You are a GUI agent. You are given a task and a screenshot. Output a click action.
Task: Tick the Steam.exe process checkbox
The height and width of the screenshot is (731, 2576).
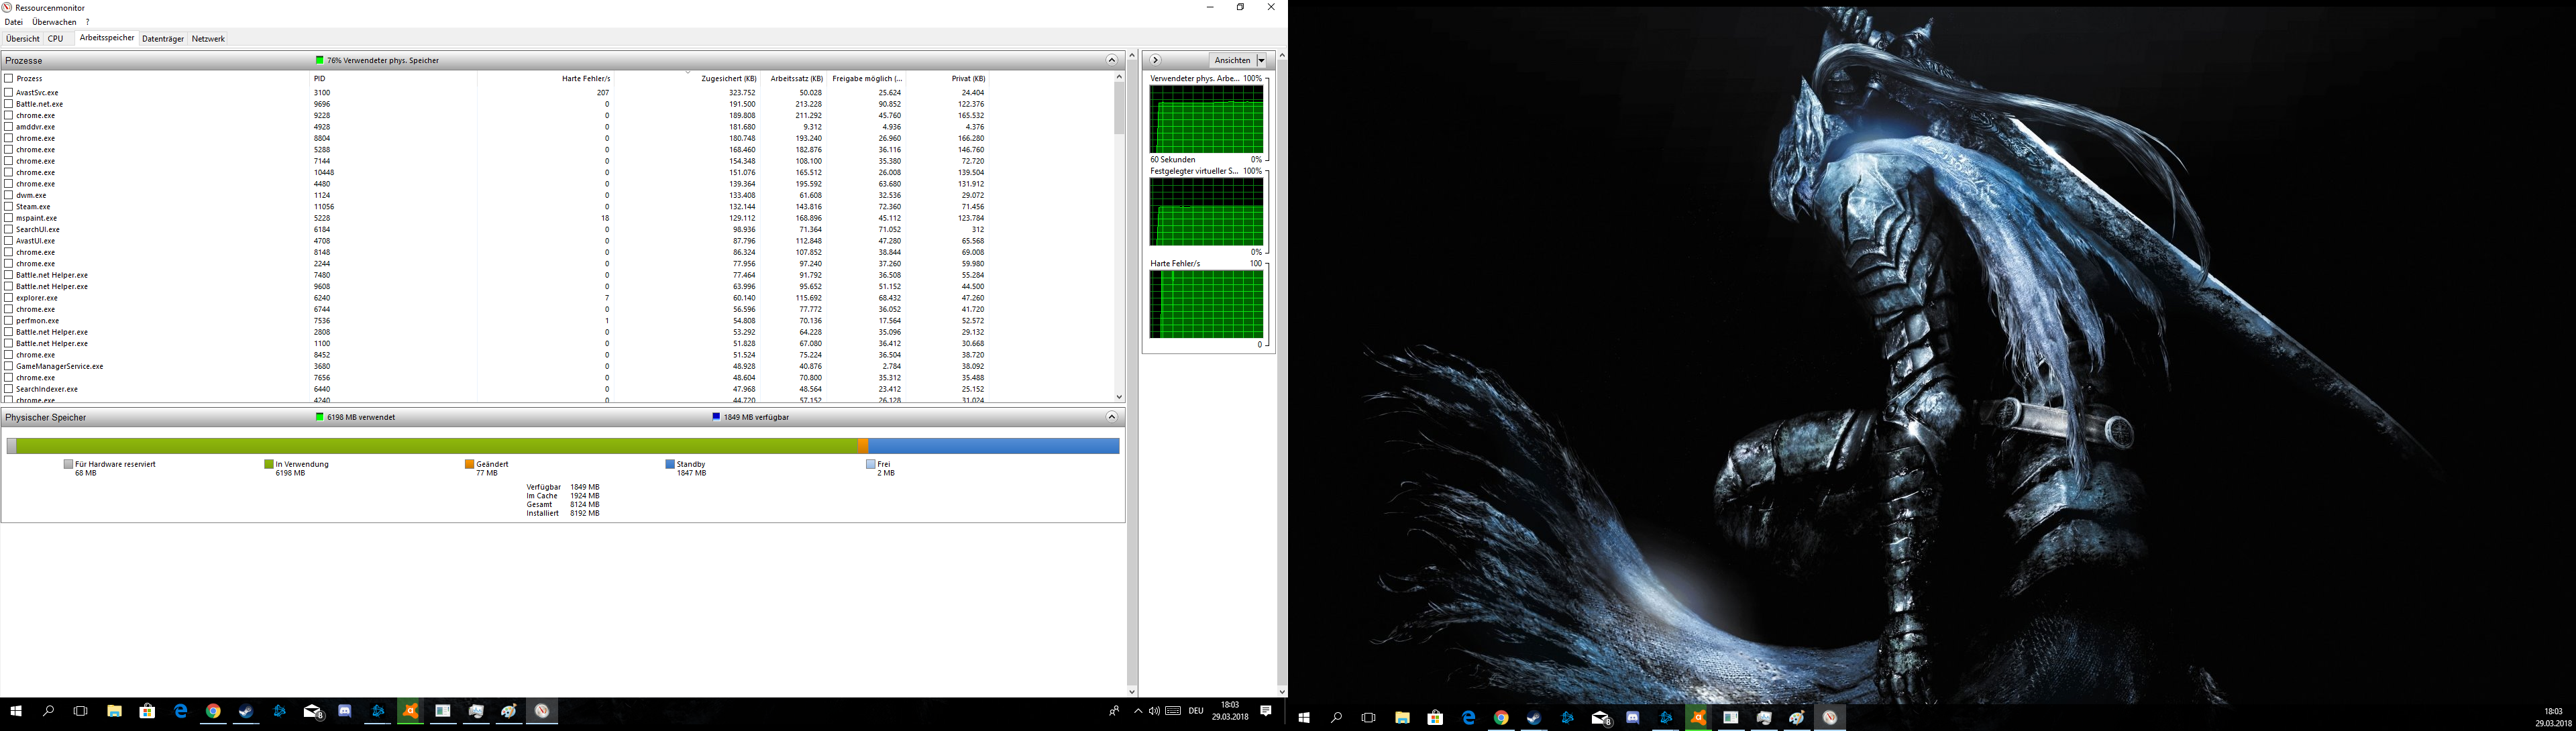click(x=9, y=207)
